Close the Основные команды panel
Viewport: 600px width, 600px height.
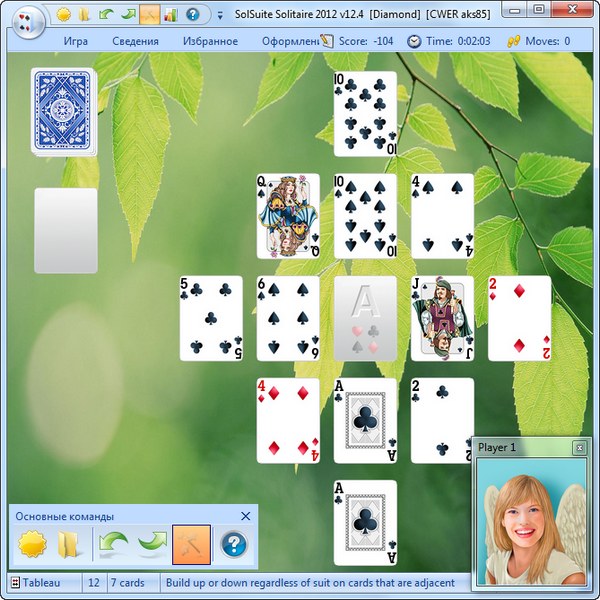(246, 516)
